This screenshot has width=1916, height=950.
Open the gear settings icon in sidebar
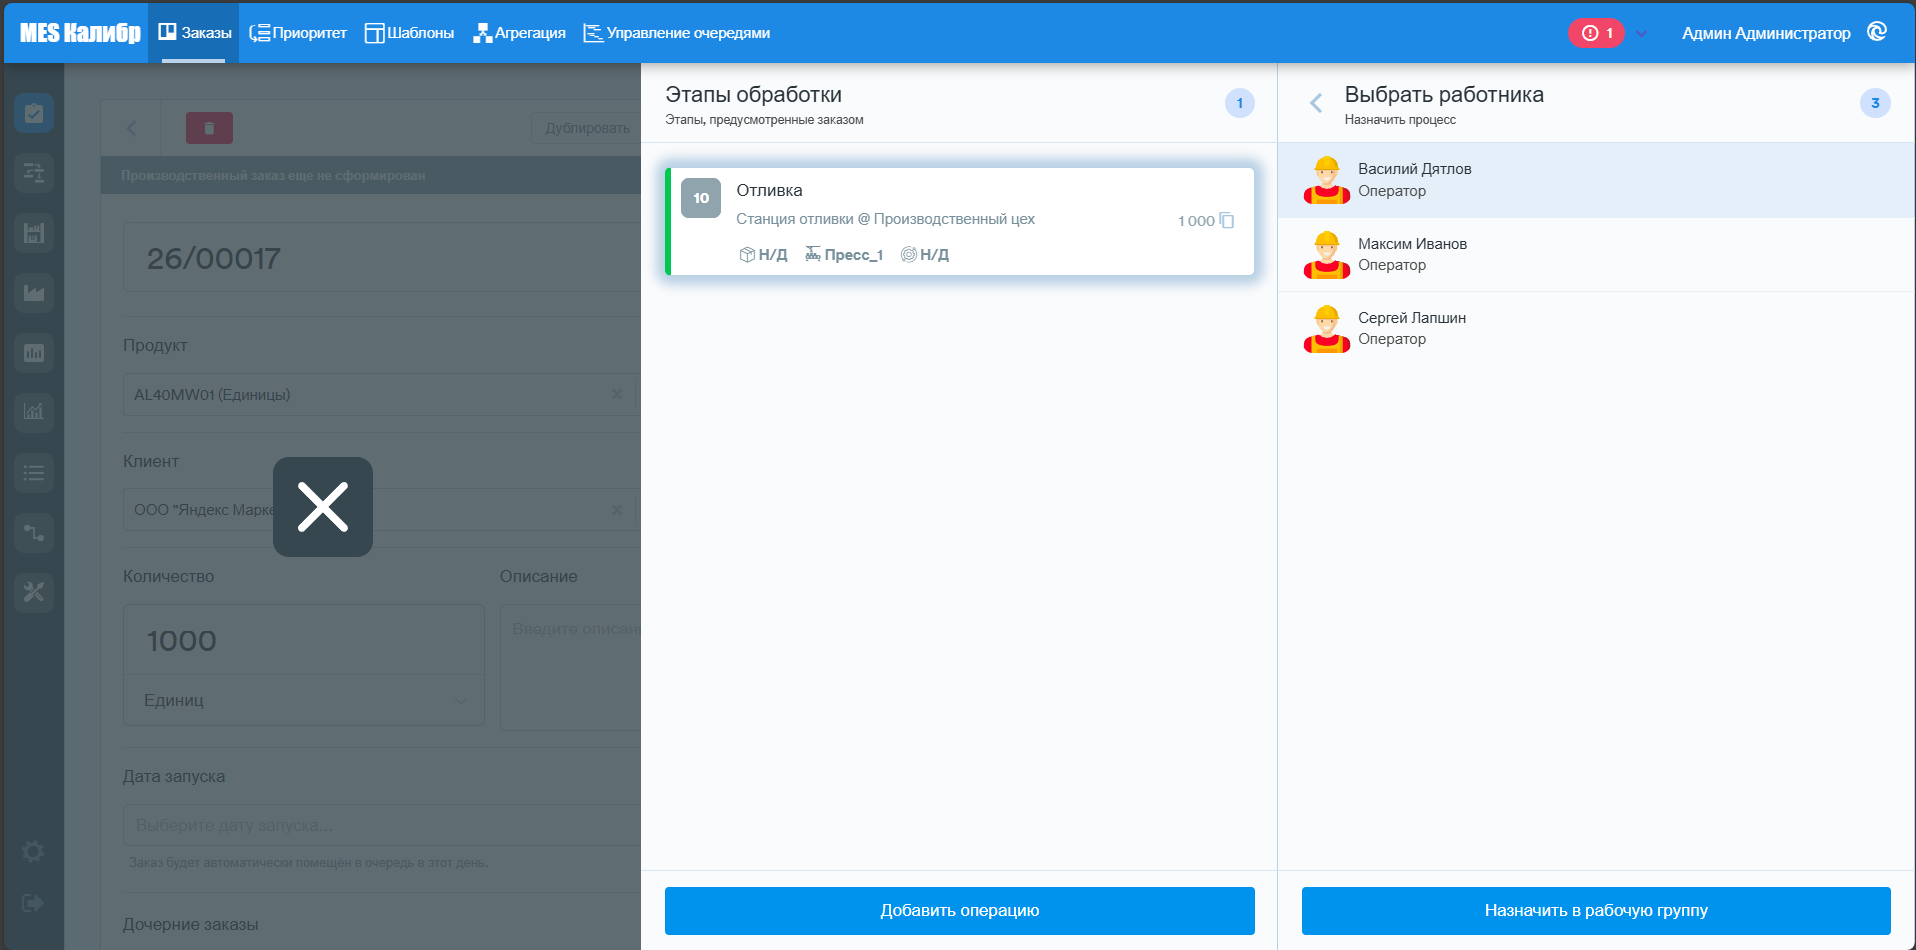(x=33, y=851)
